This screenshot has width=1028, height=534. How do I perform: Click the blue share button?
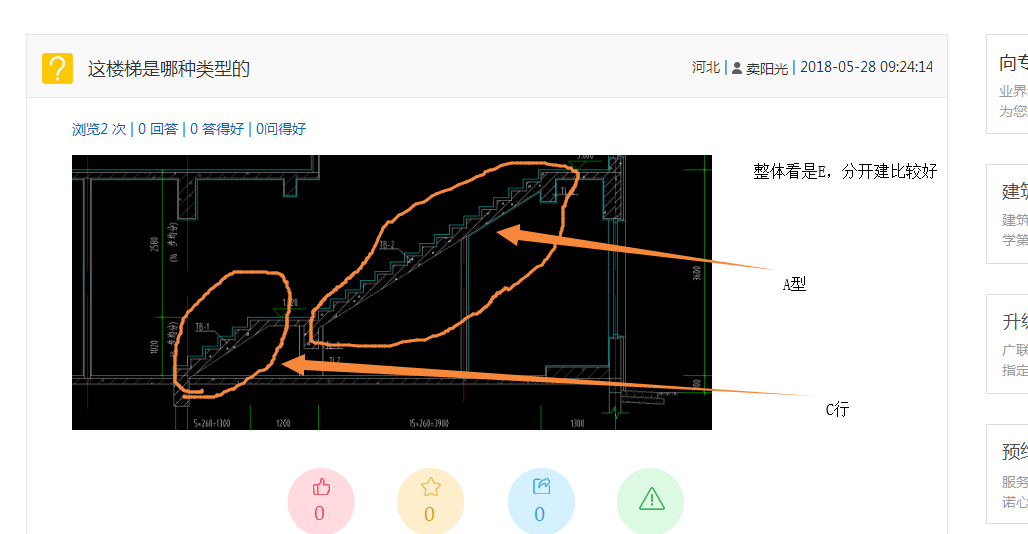(541, 501)
